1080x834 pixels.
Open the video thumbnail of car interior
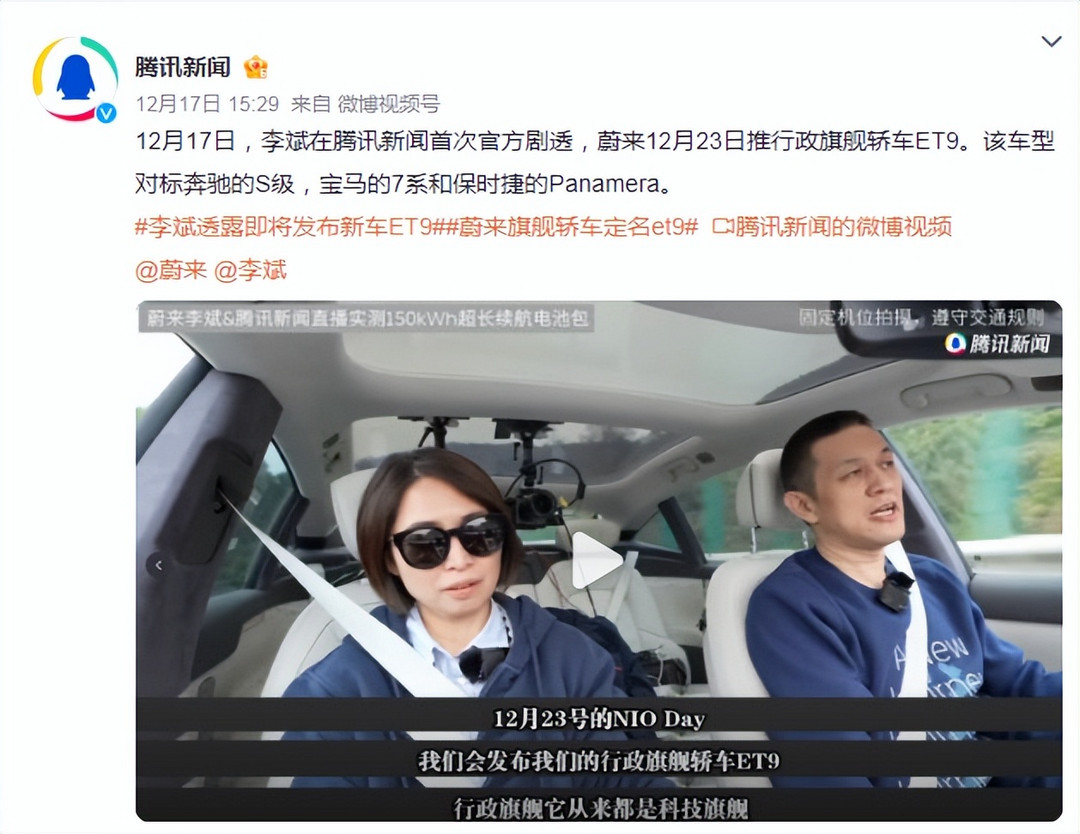(599, 561)
